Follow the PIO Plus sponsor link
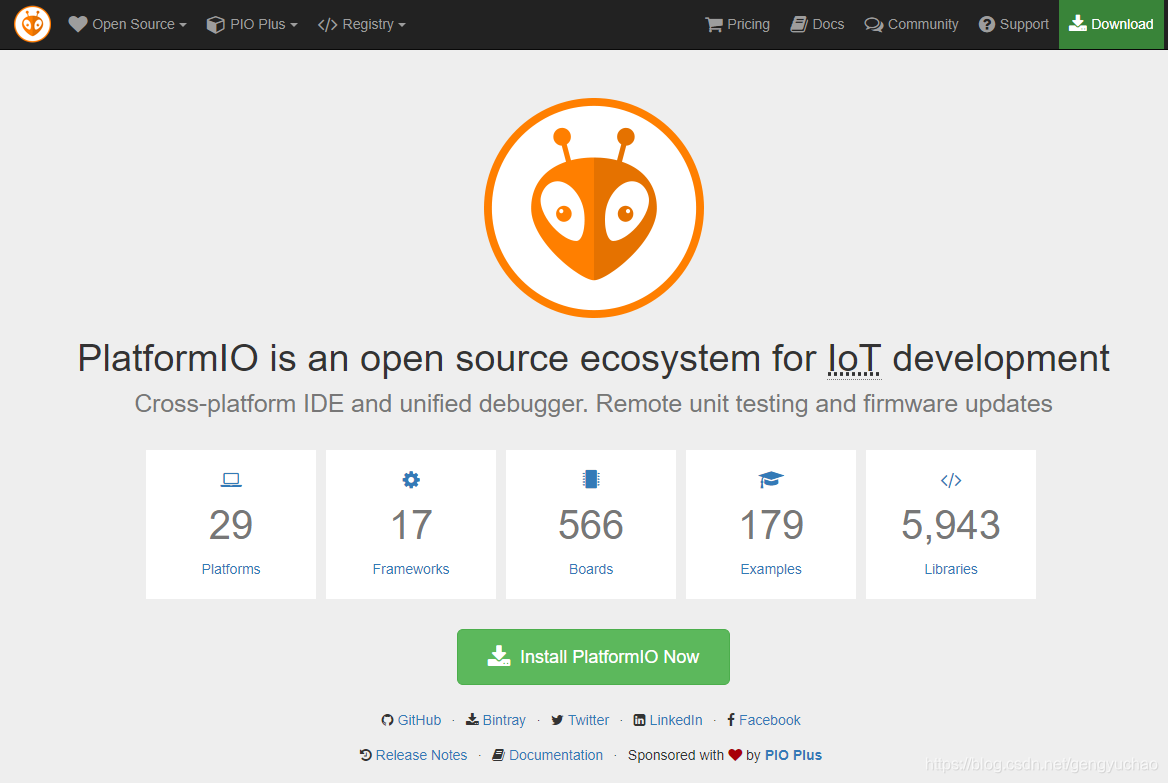Viewport: 1168px width, 783px height. tap(793, 755)
